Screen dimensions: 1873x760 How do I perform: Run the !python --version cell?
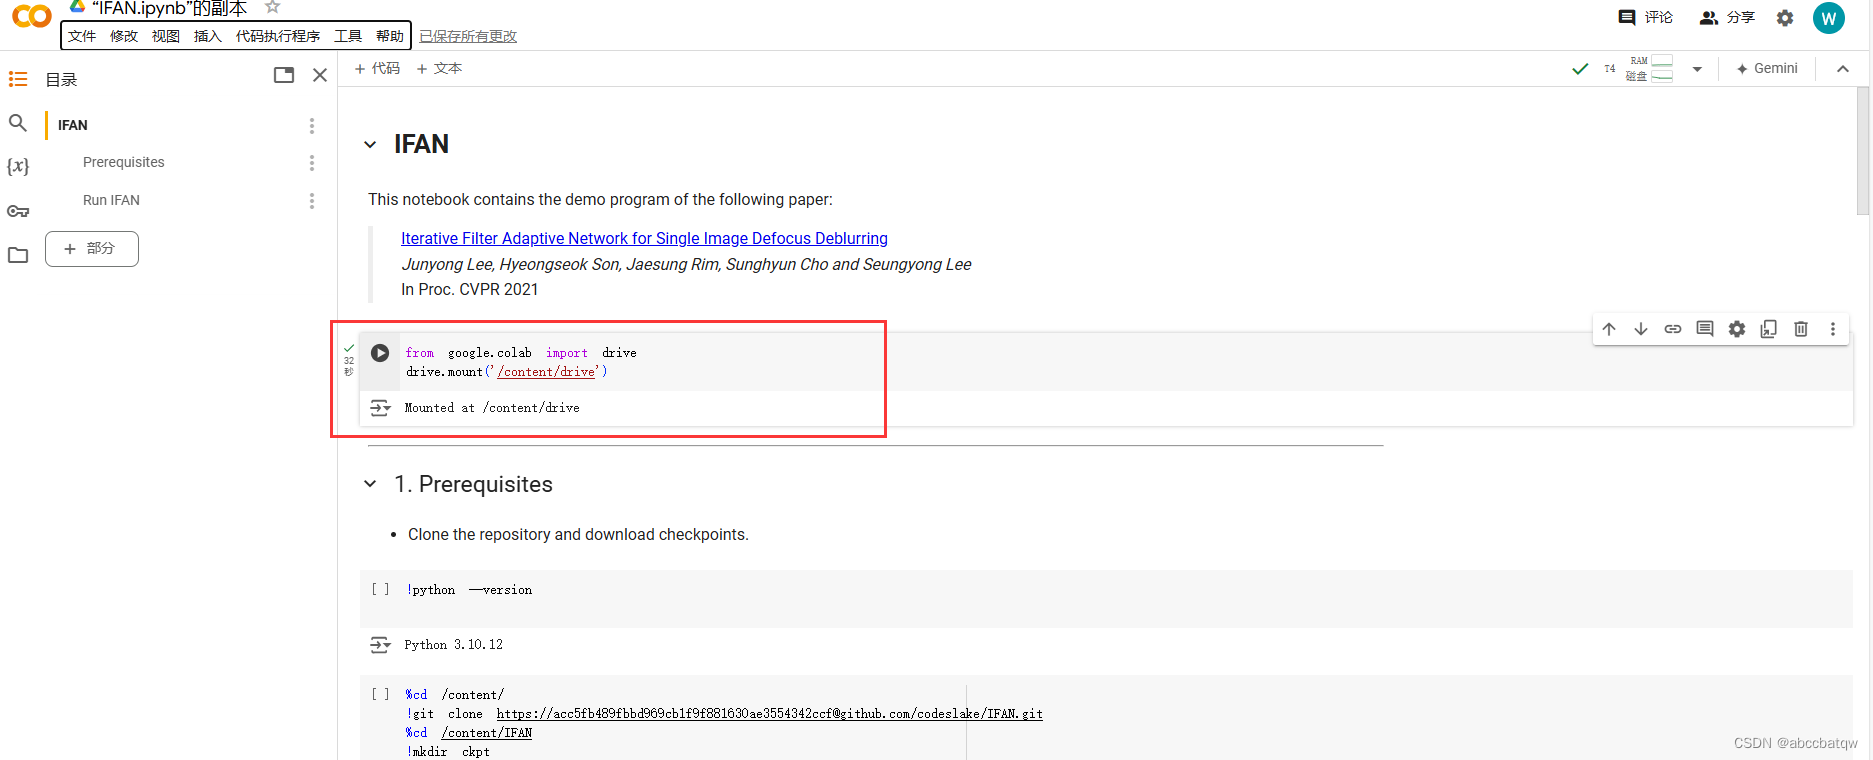(x=380, y=590)
